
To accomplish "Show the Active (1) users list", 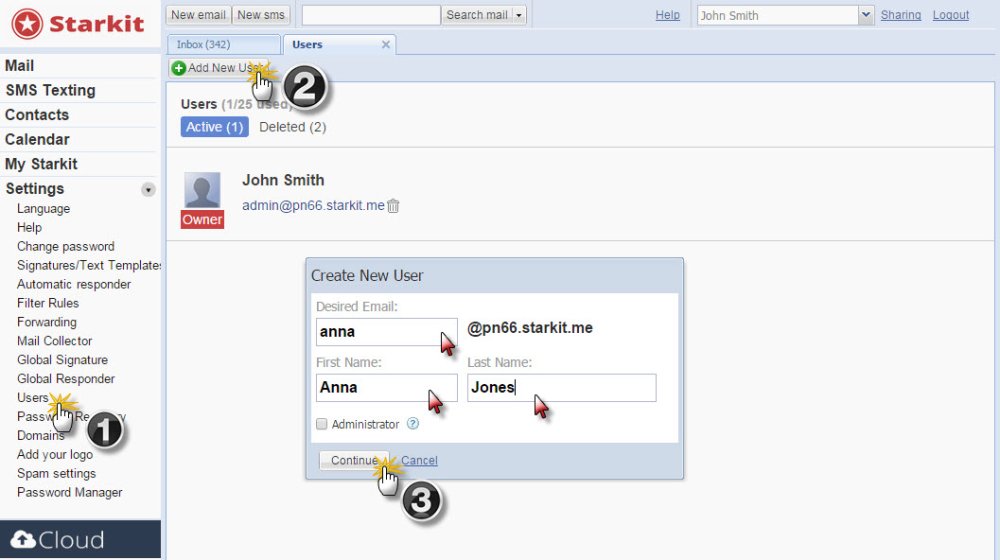I will tap(214, 127).
